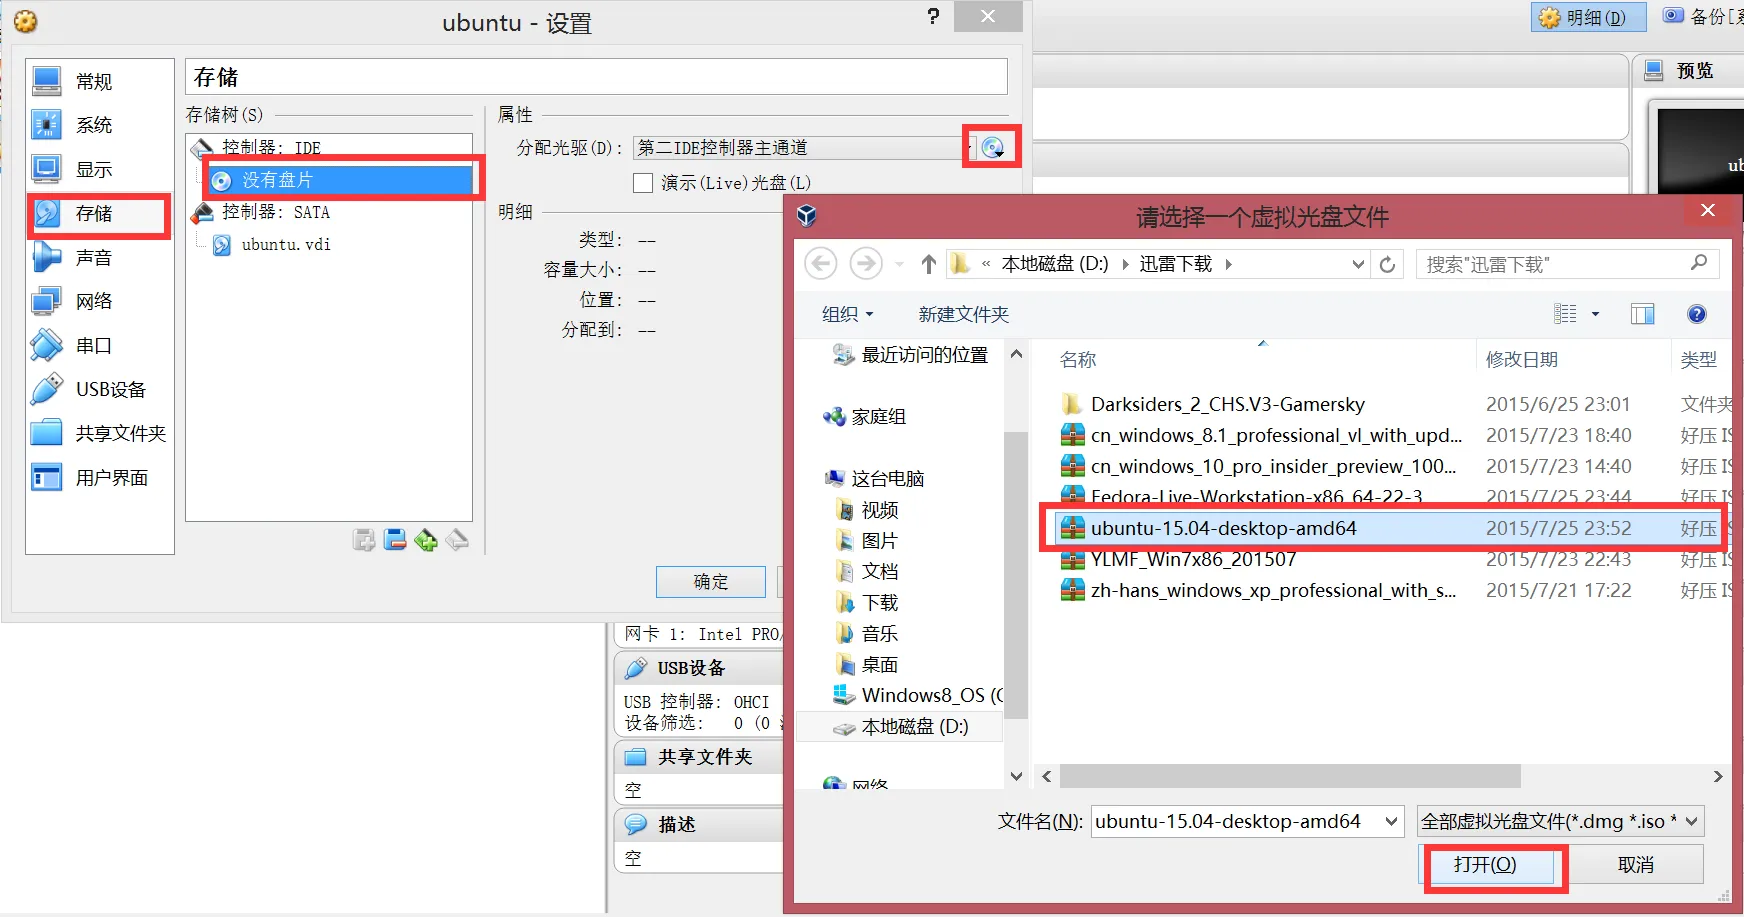The image size is (1744, 917).
Task: Expand the view options arrow
Action: [x=1593, y=314]
